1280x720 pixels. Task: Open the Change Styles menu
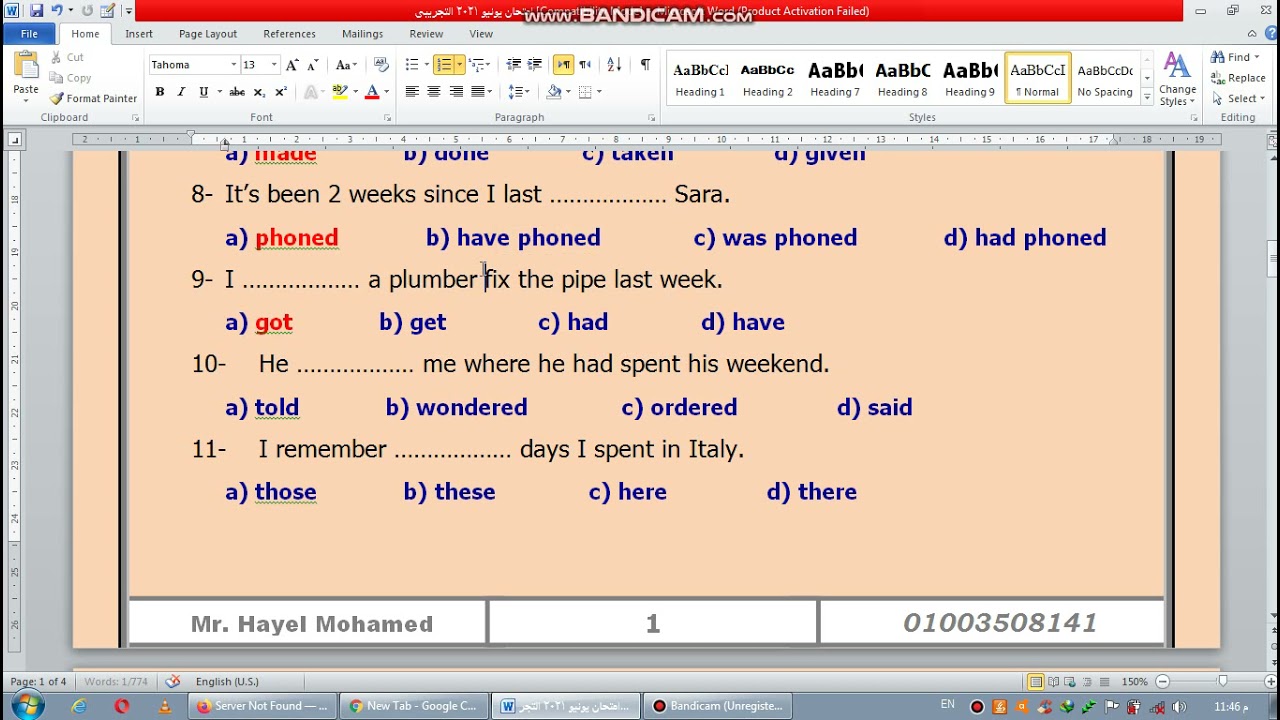pos(1177,80)
